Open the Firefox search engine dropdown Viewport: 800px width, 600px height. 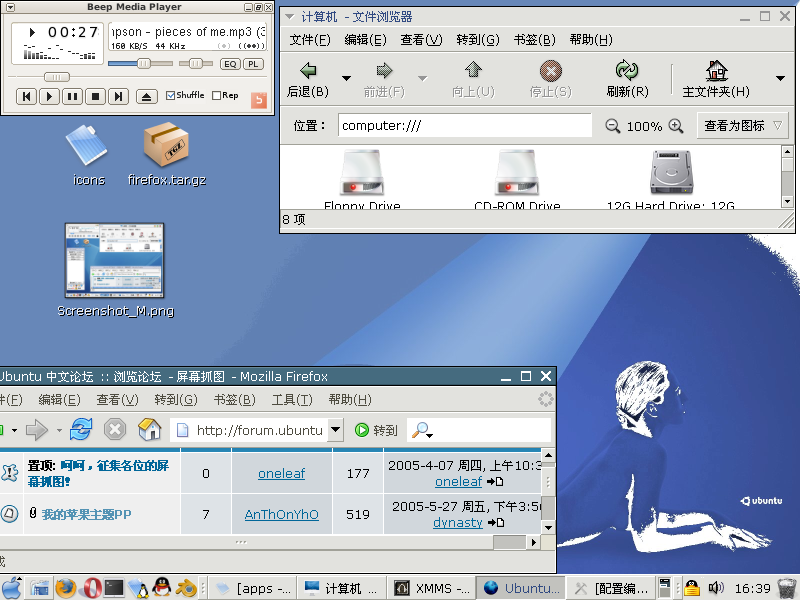tap(422, 431)
